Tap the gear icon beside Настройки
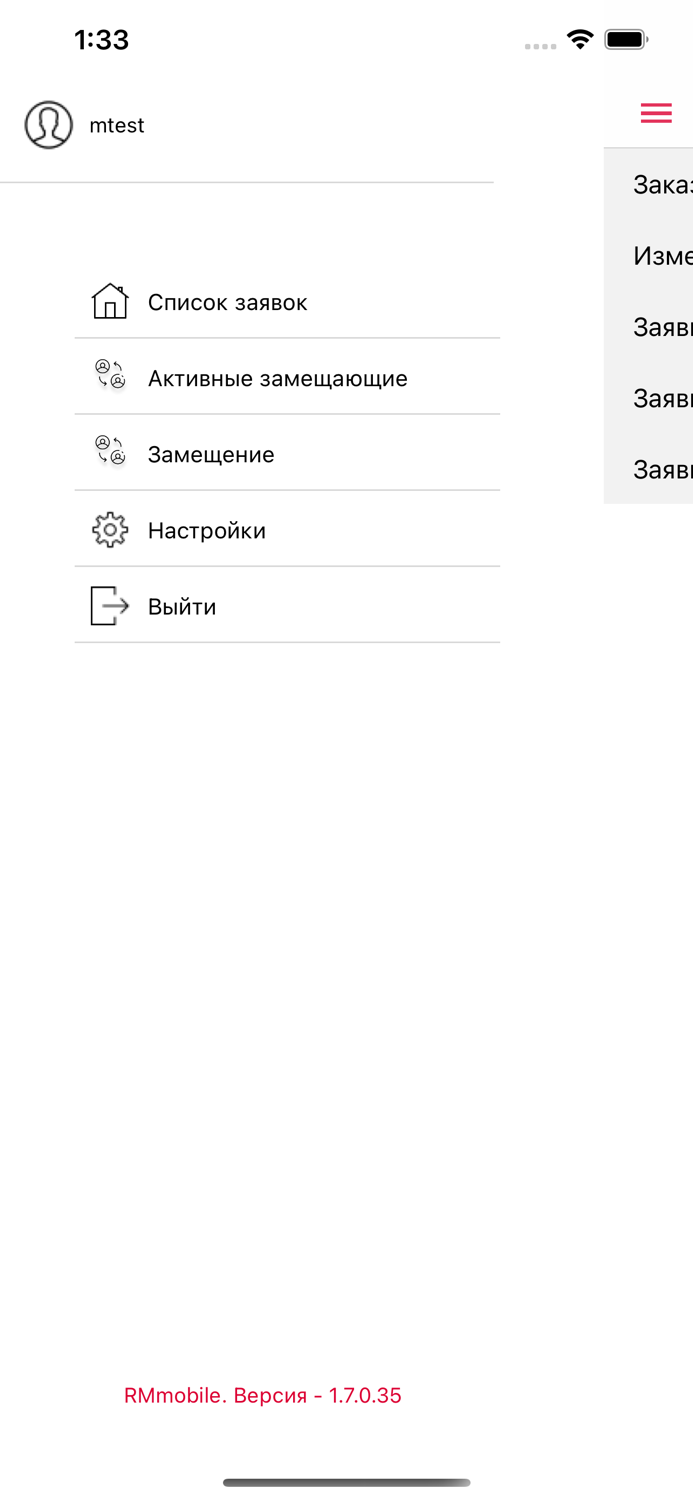The height and width of the screenshot is (1500, 693). click(110, 530)
